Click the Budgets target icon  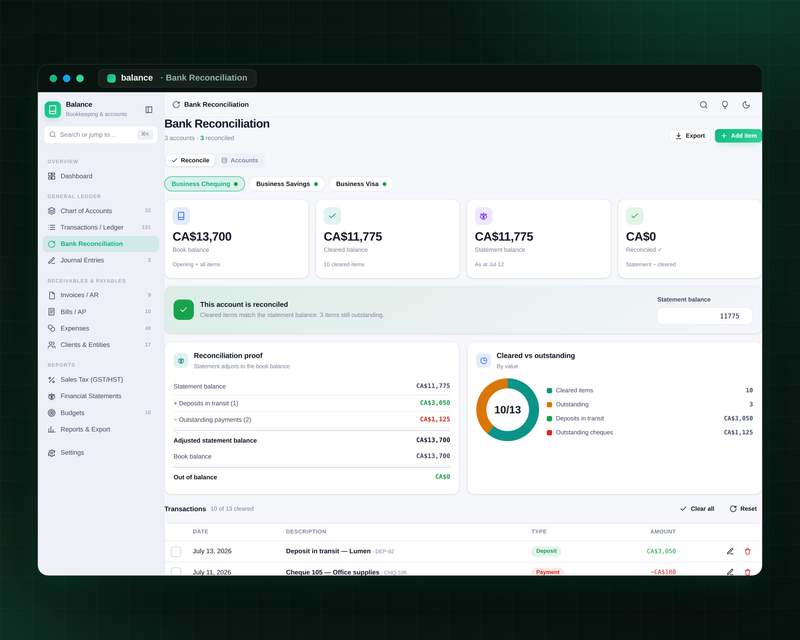(52, 413)
